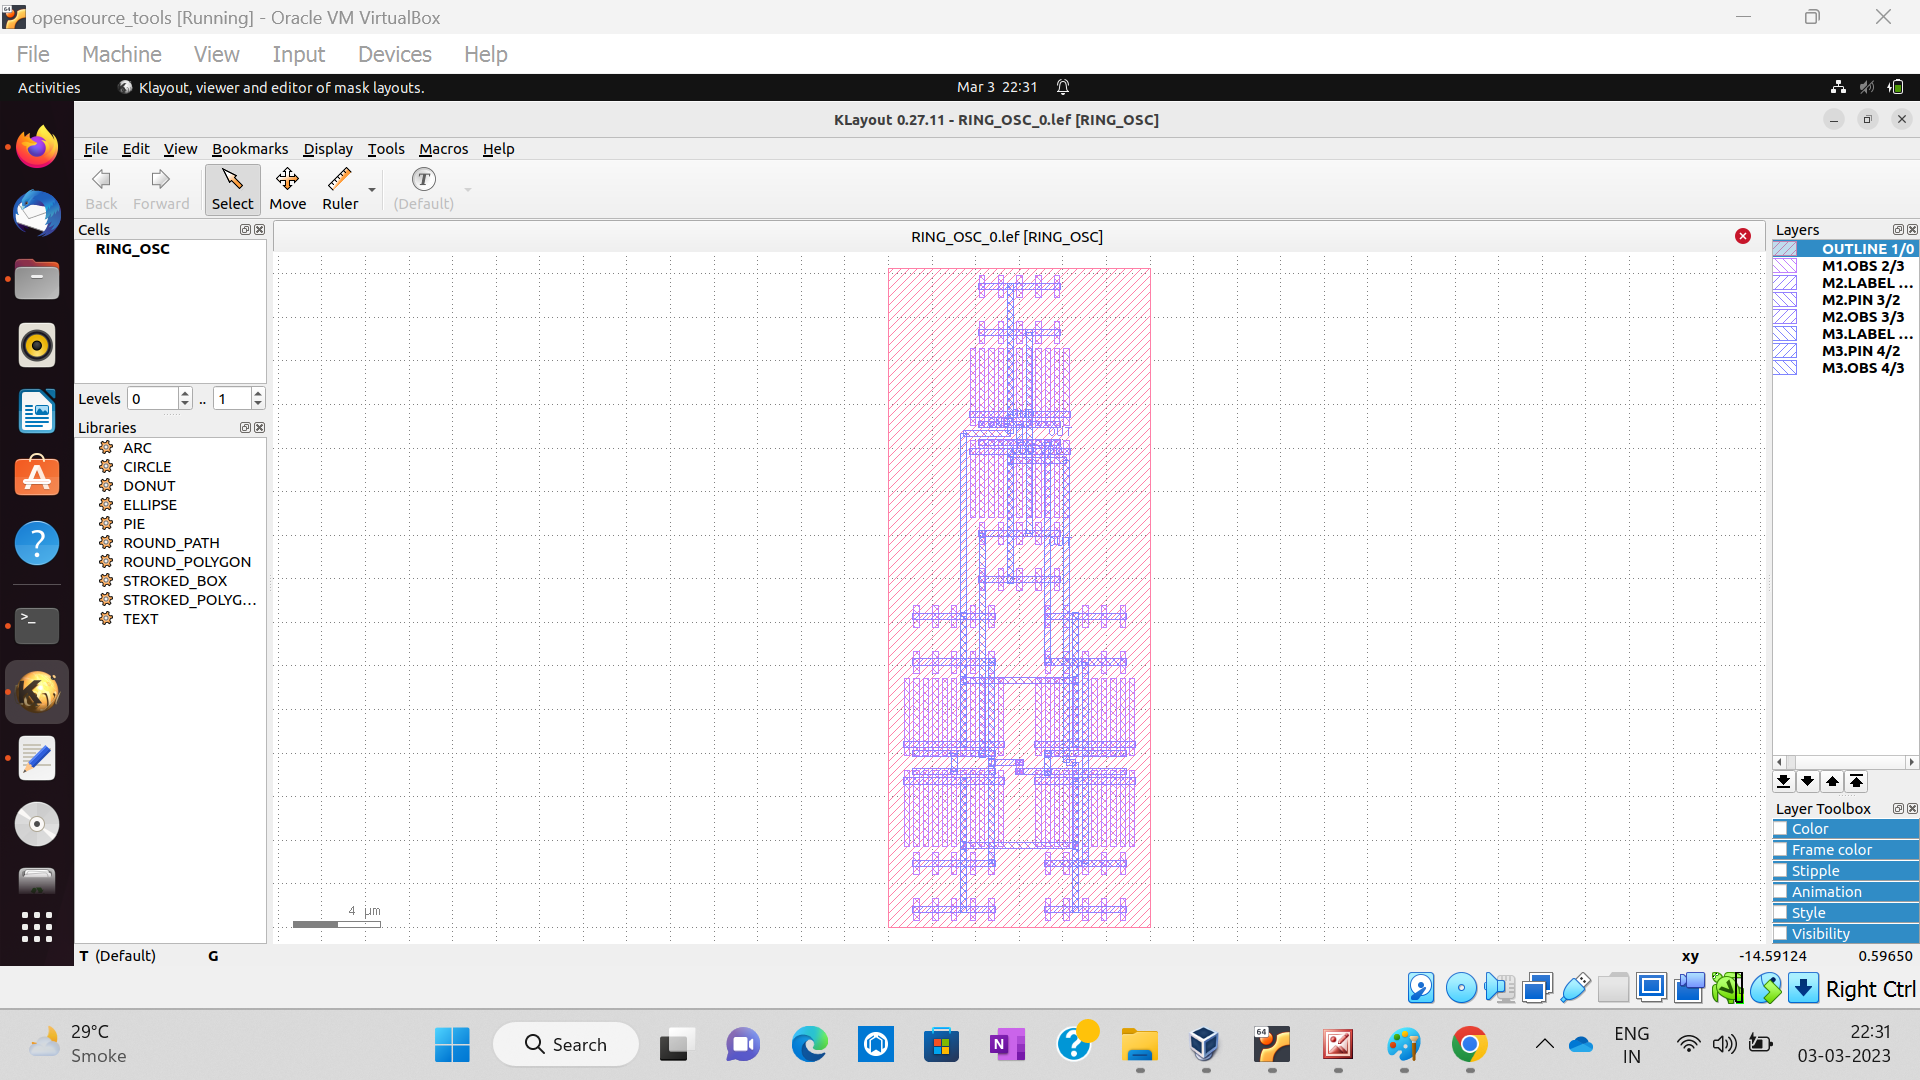This screenshot has width=1920, height=1080.
Task: Open Firefox from the Ubuntu dock
Action: tap(37, 148)
